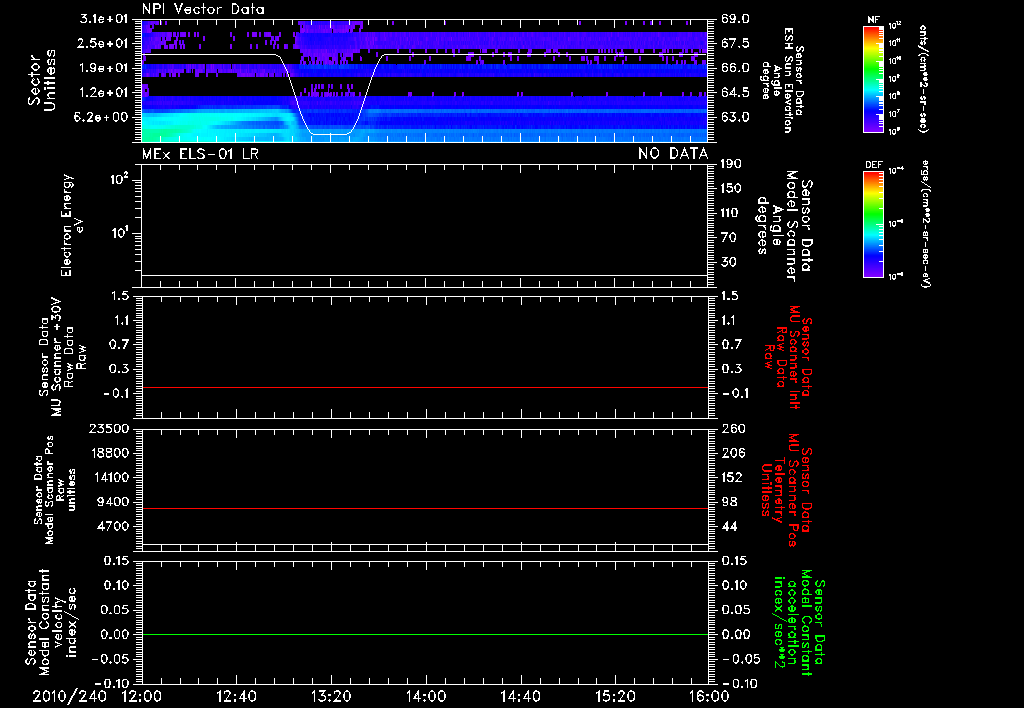Click the 'cnts/(cm**2-sr-sec)' units label

923,78
